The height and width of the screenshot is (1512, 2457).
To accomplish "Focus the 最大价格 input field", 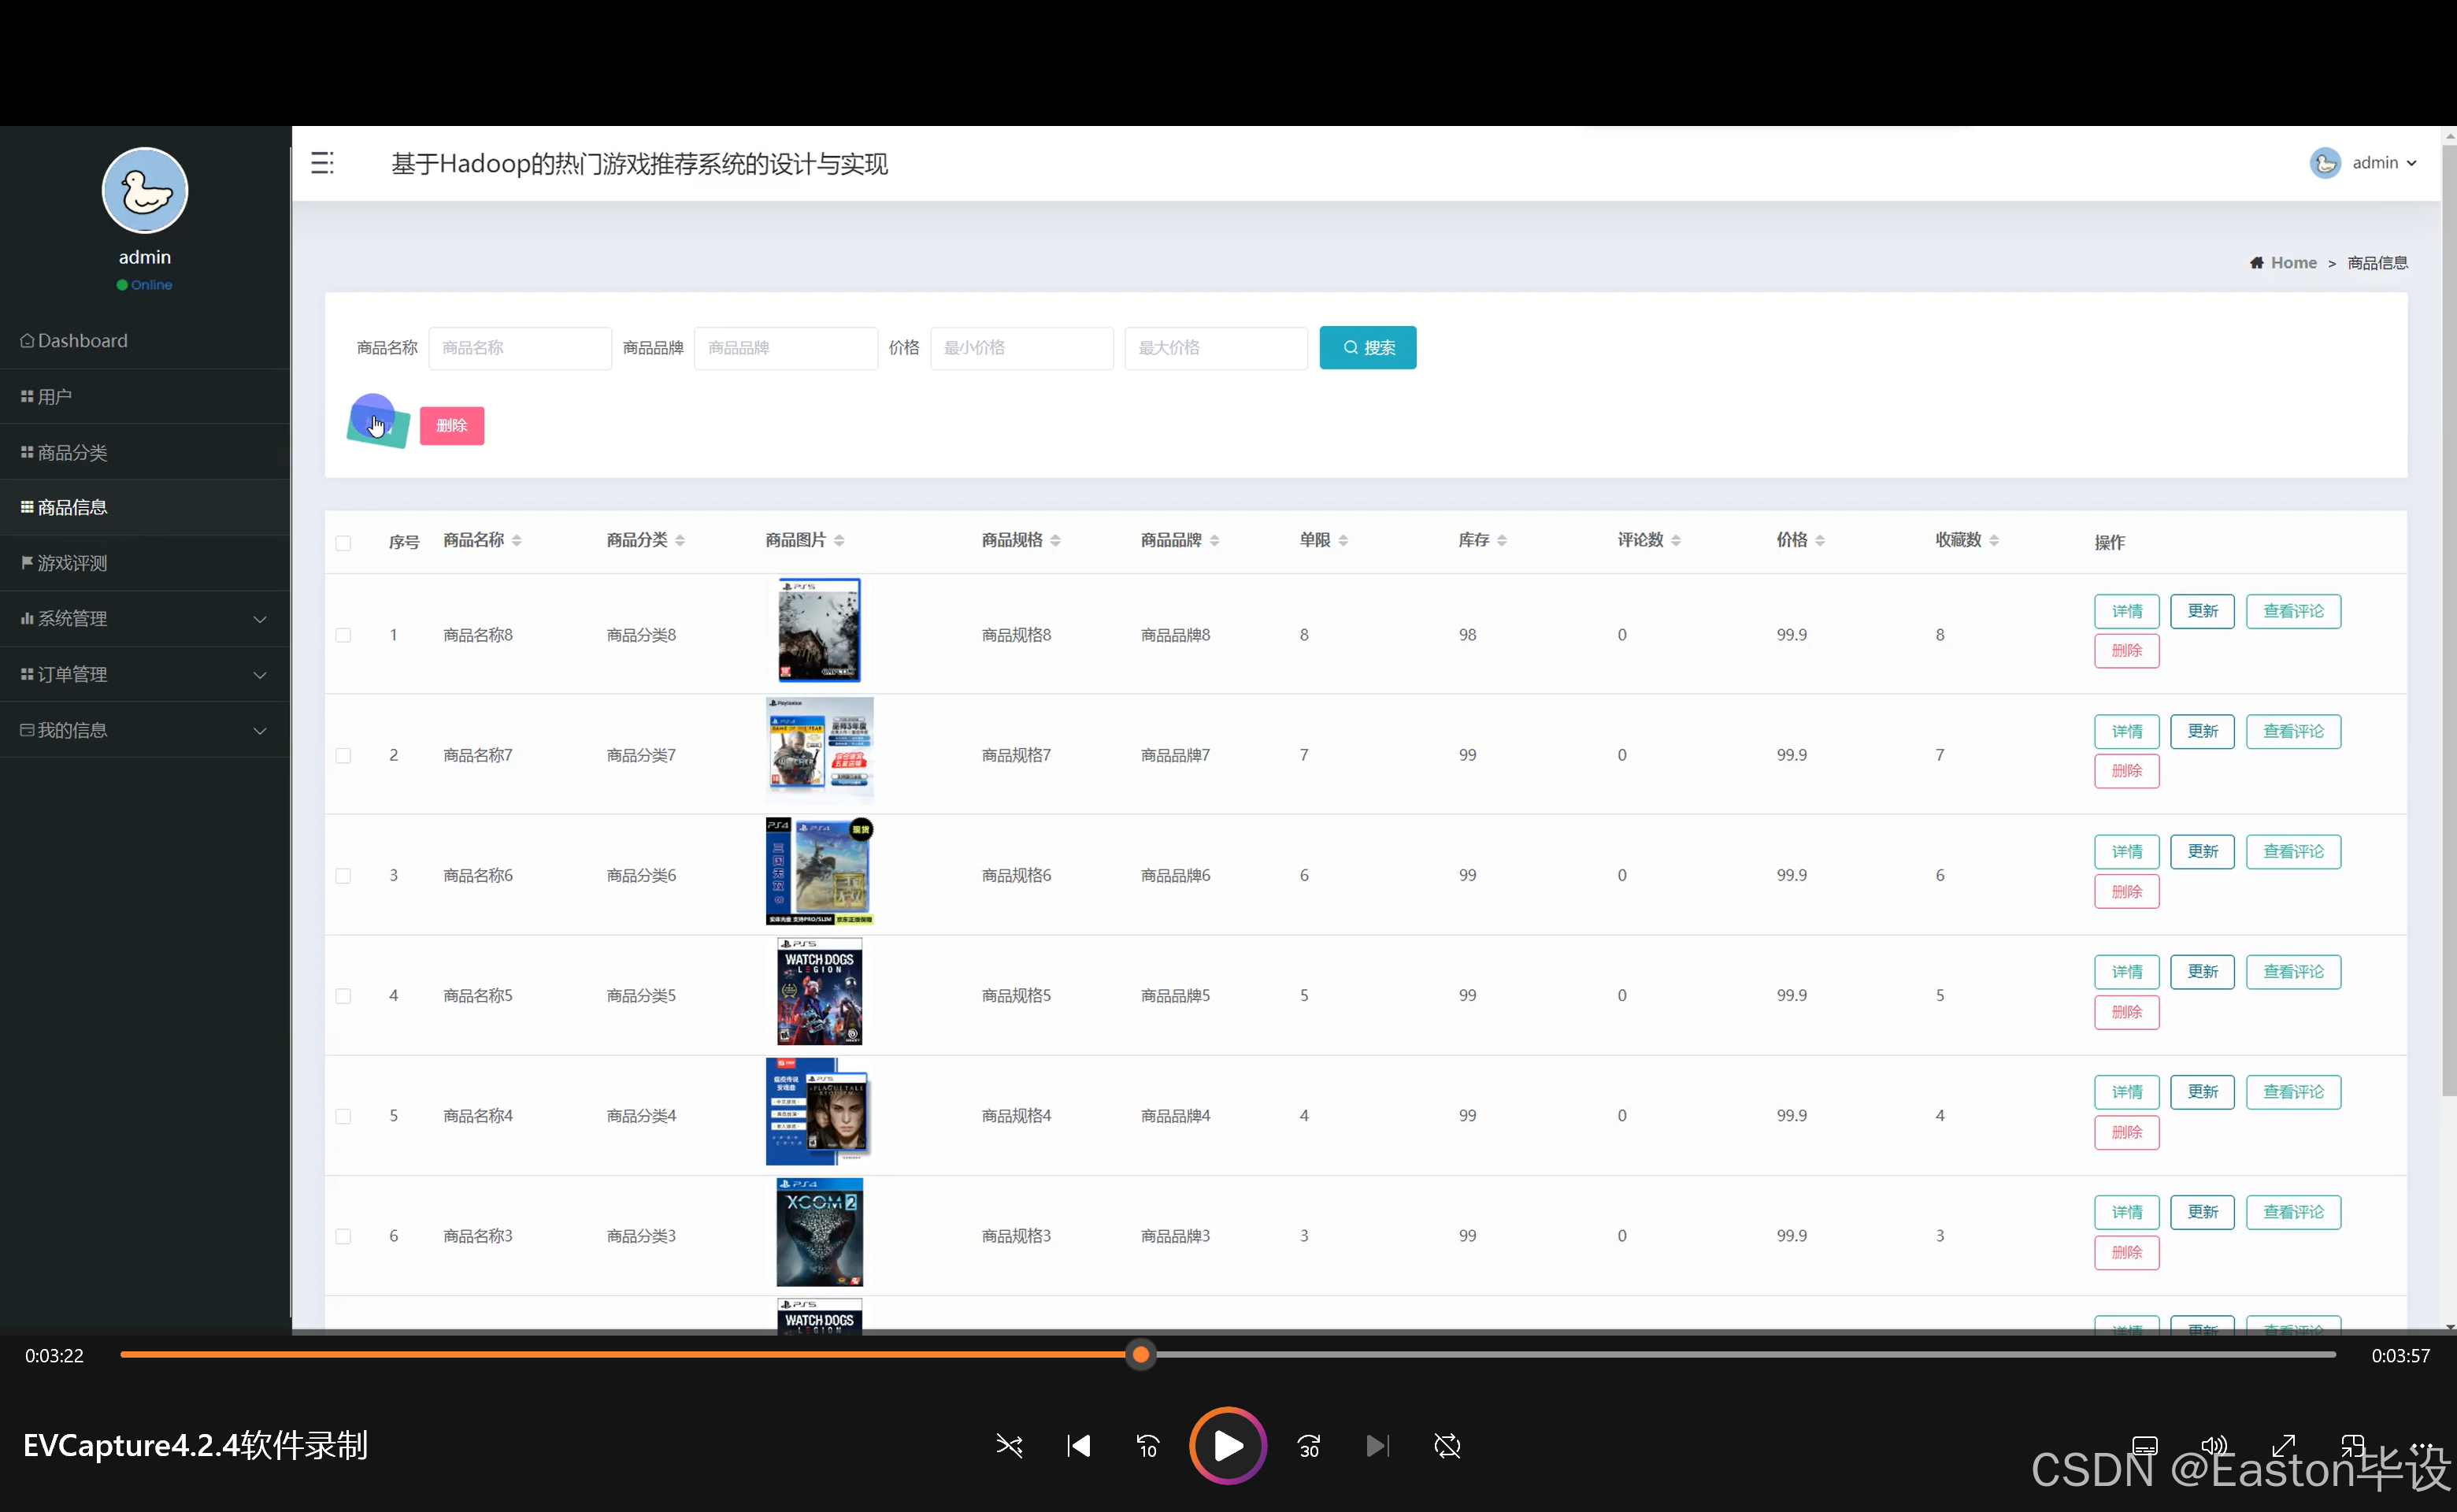I will click(x=1216, y=348).
